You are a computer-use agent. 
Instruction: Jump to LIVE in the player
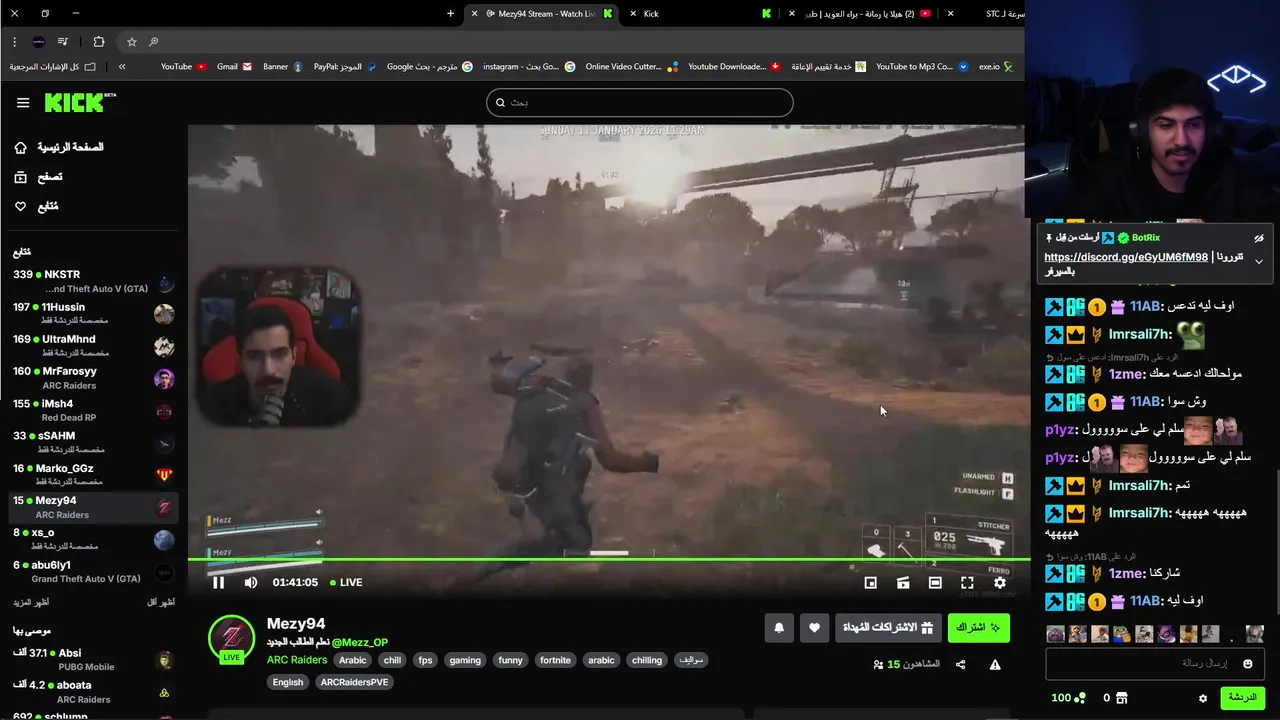346,582
